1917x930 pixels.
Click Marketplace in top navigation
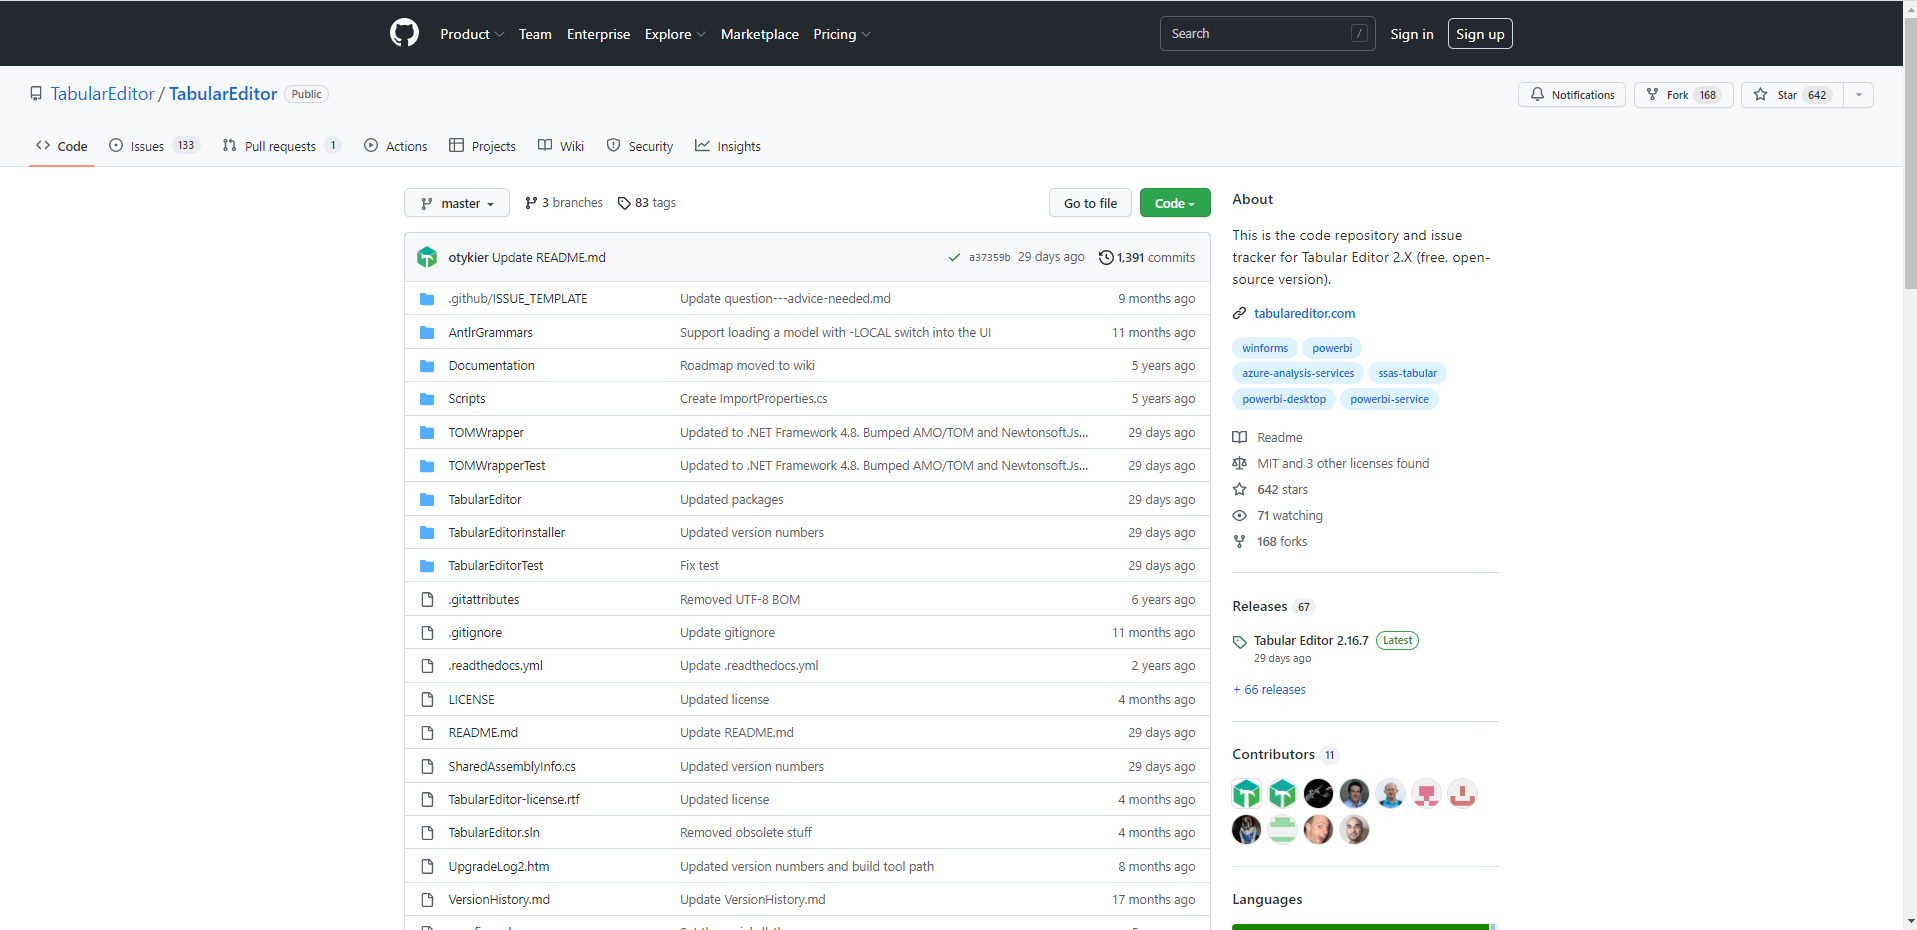pos(760,34)
